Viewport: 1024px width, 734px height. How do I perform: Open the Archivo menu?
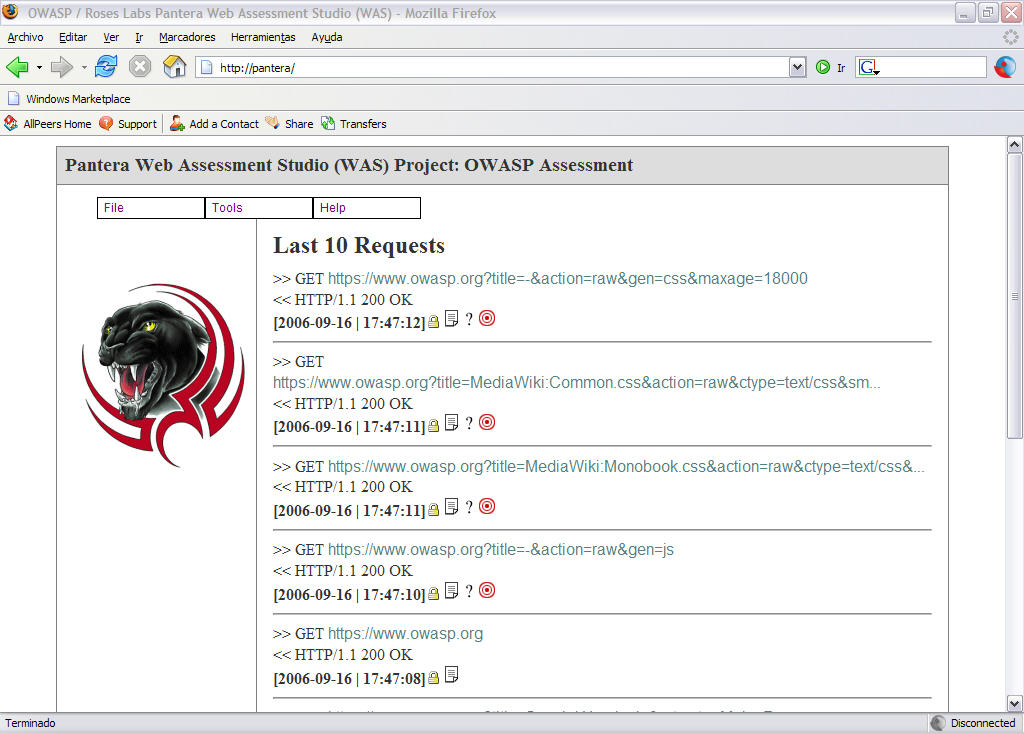[25, 37]
